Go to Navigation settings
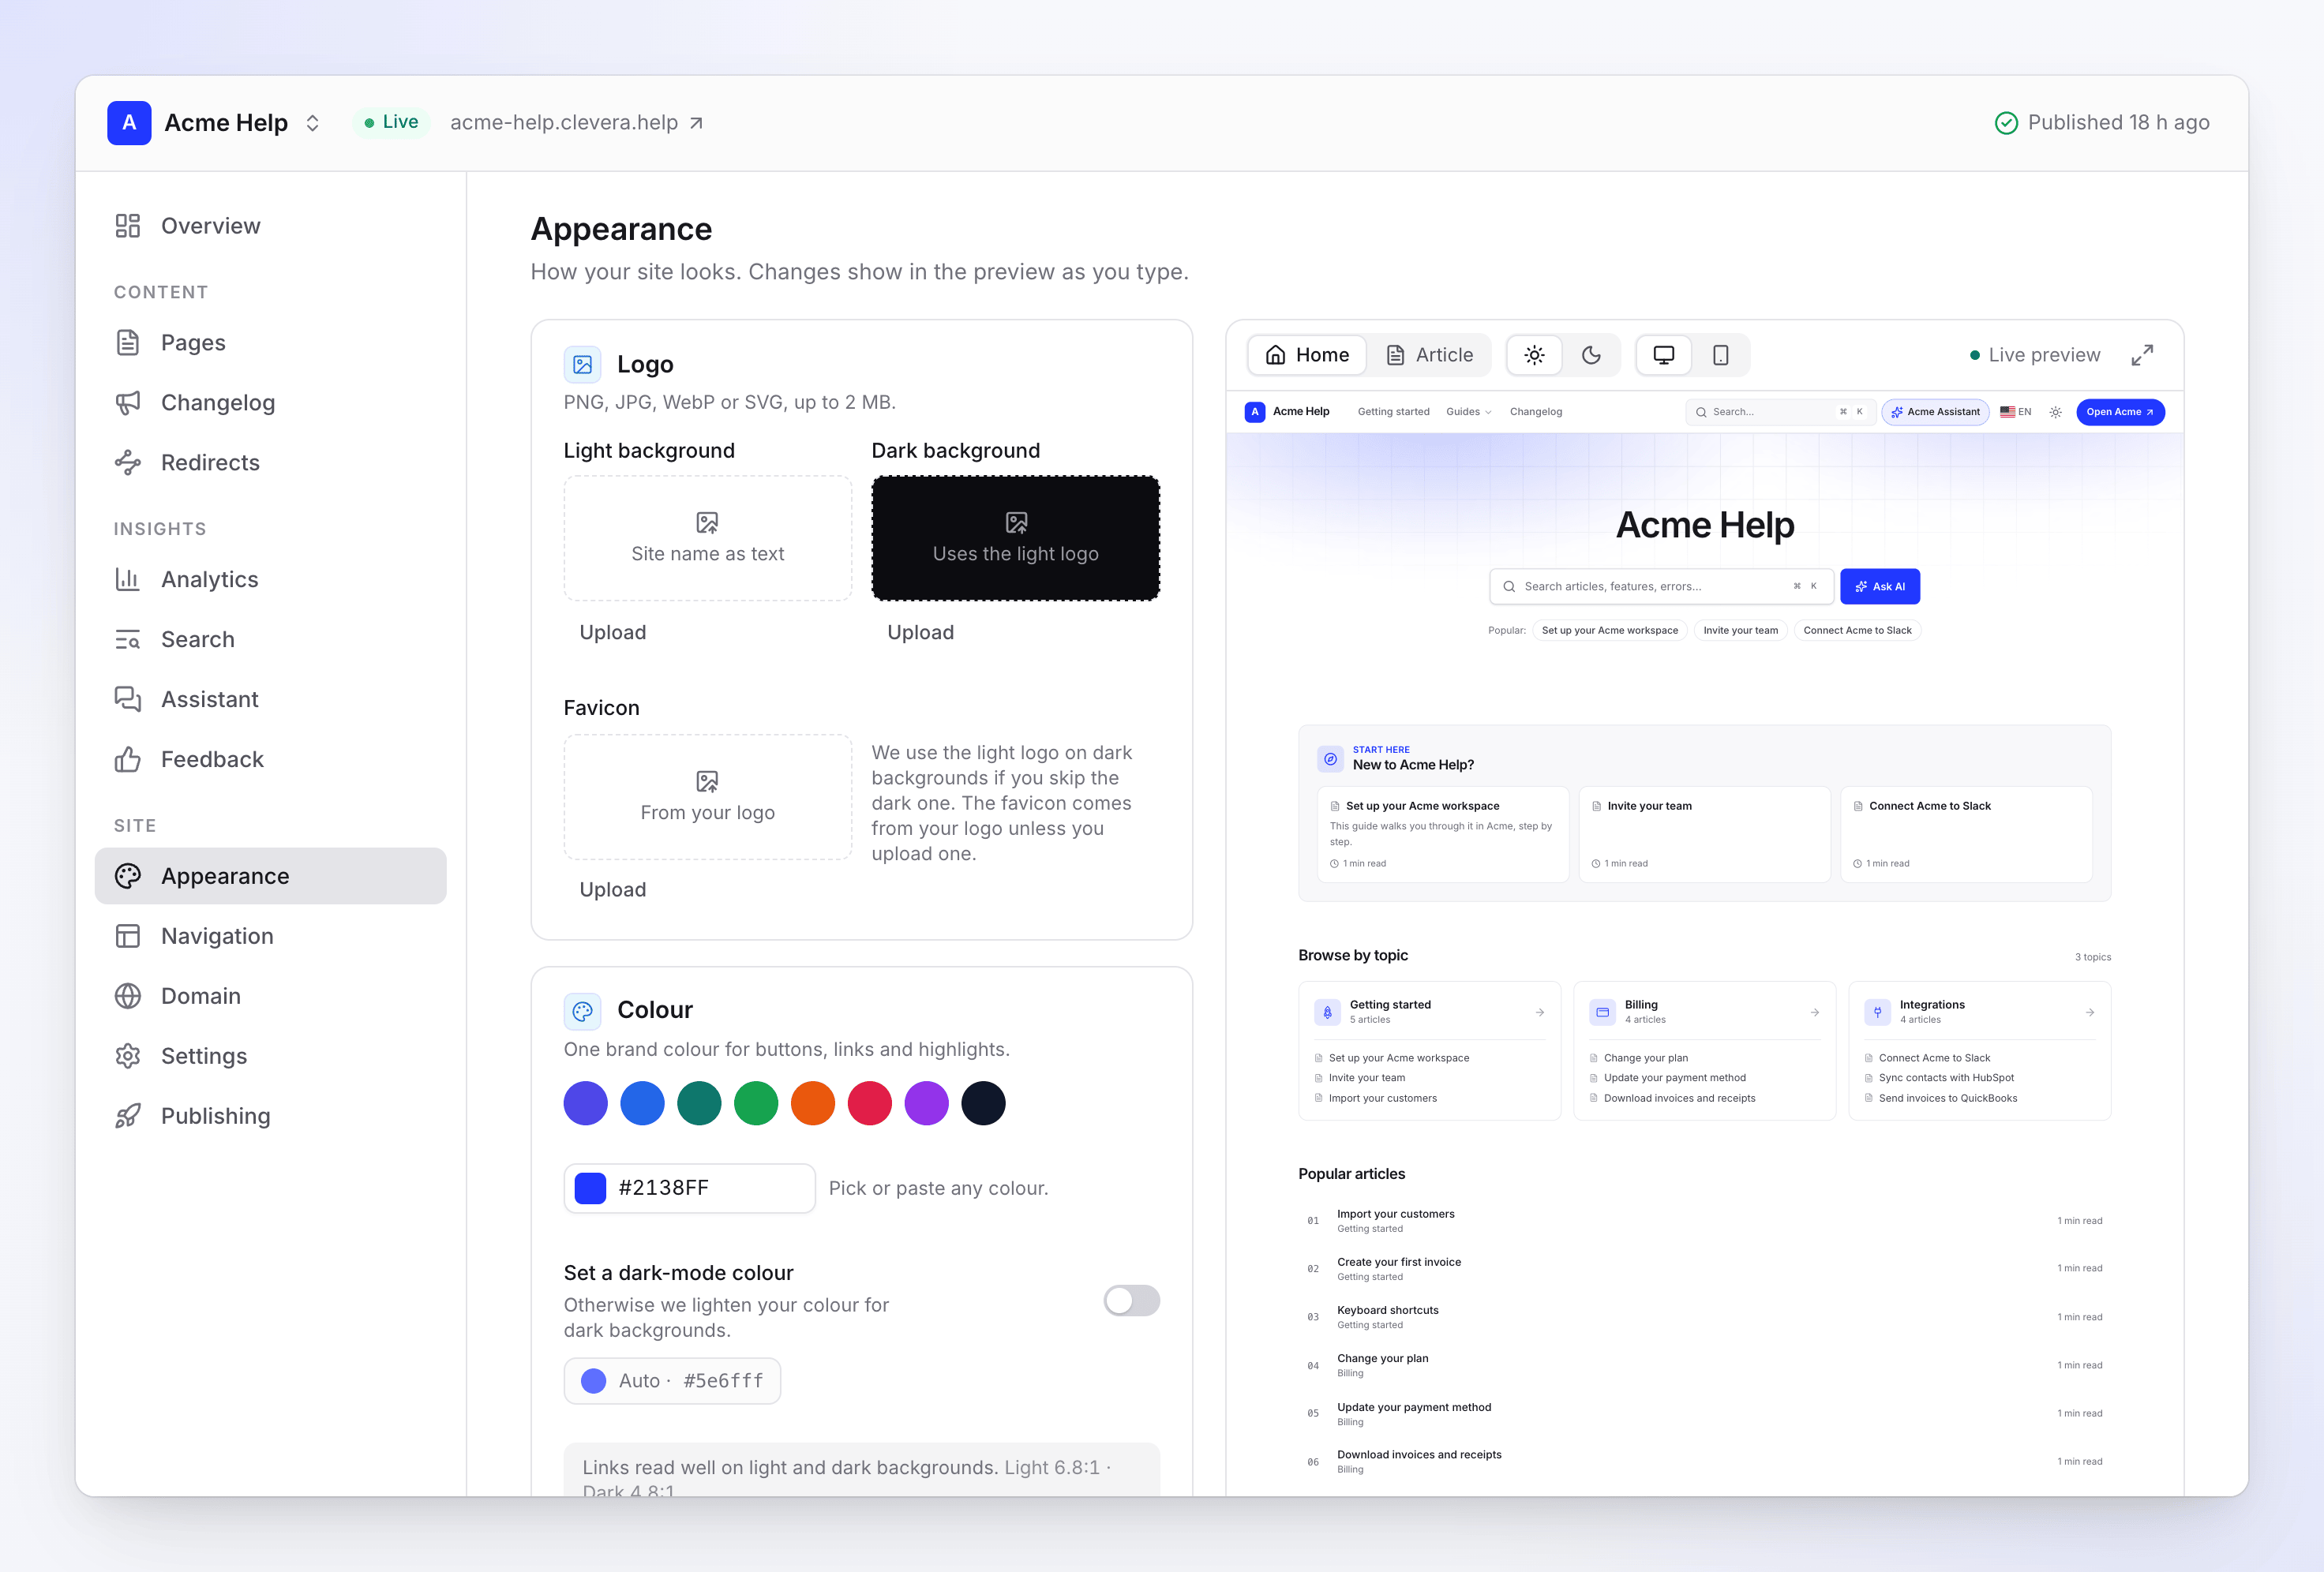 click(x=270, y=936)
